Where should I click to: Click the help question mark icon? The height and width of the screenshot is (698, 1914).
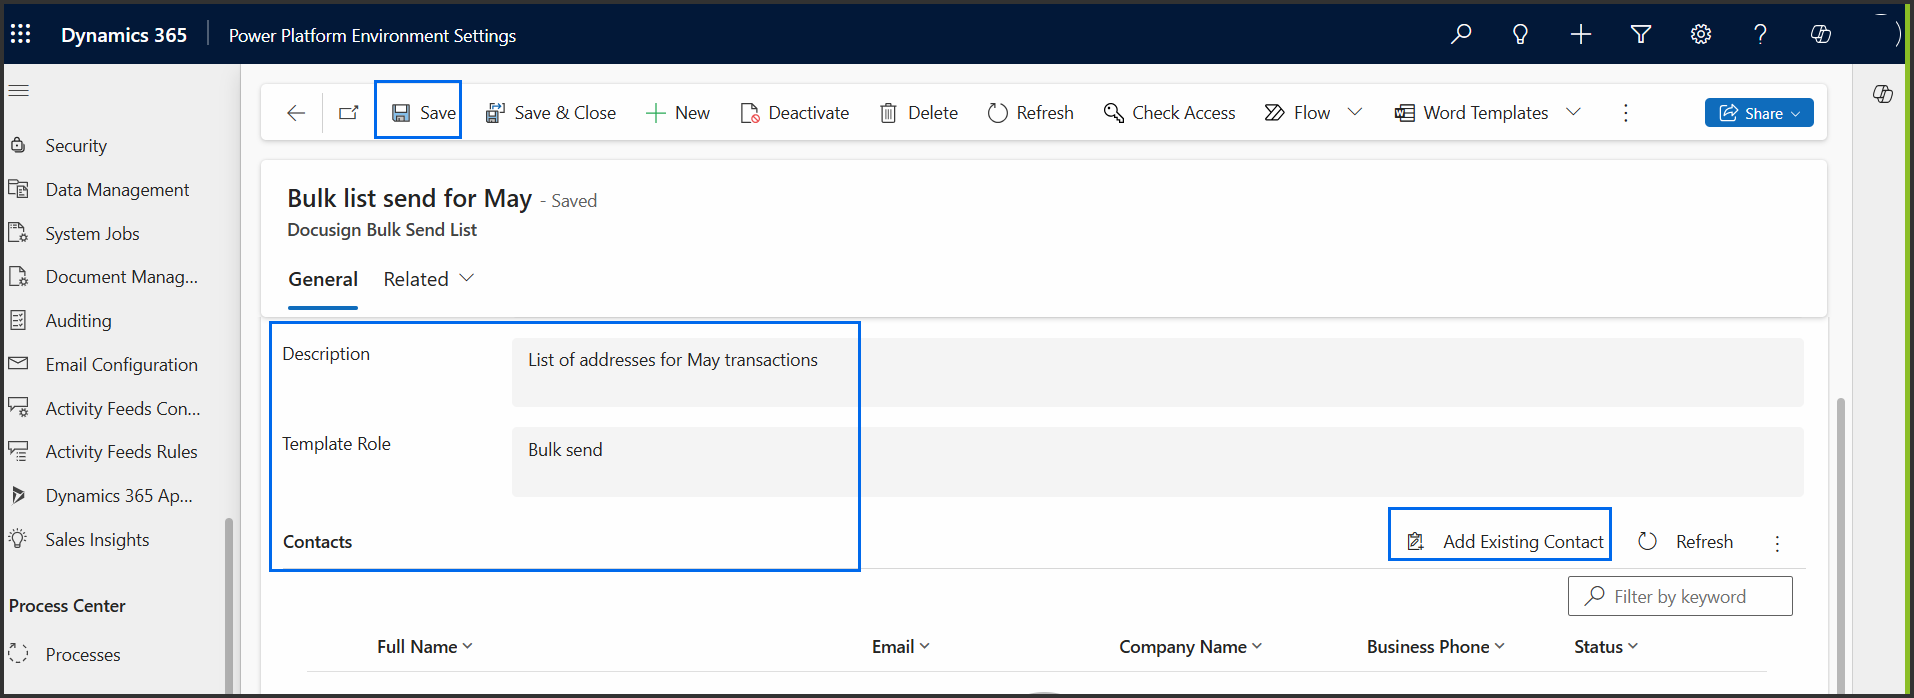coord(1760,34)
